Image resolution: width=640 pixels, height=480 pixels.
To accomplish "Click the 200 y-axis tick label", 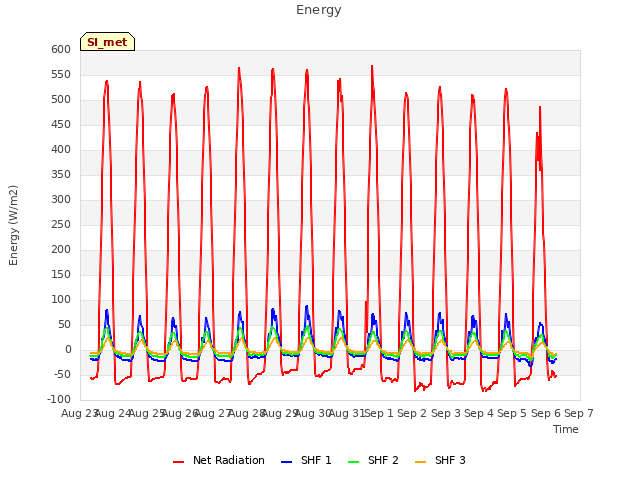I will click(61, 249).
